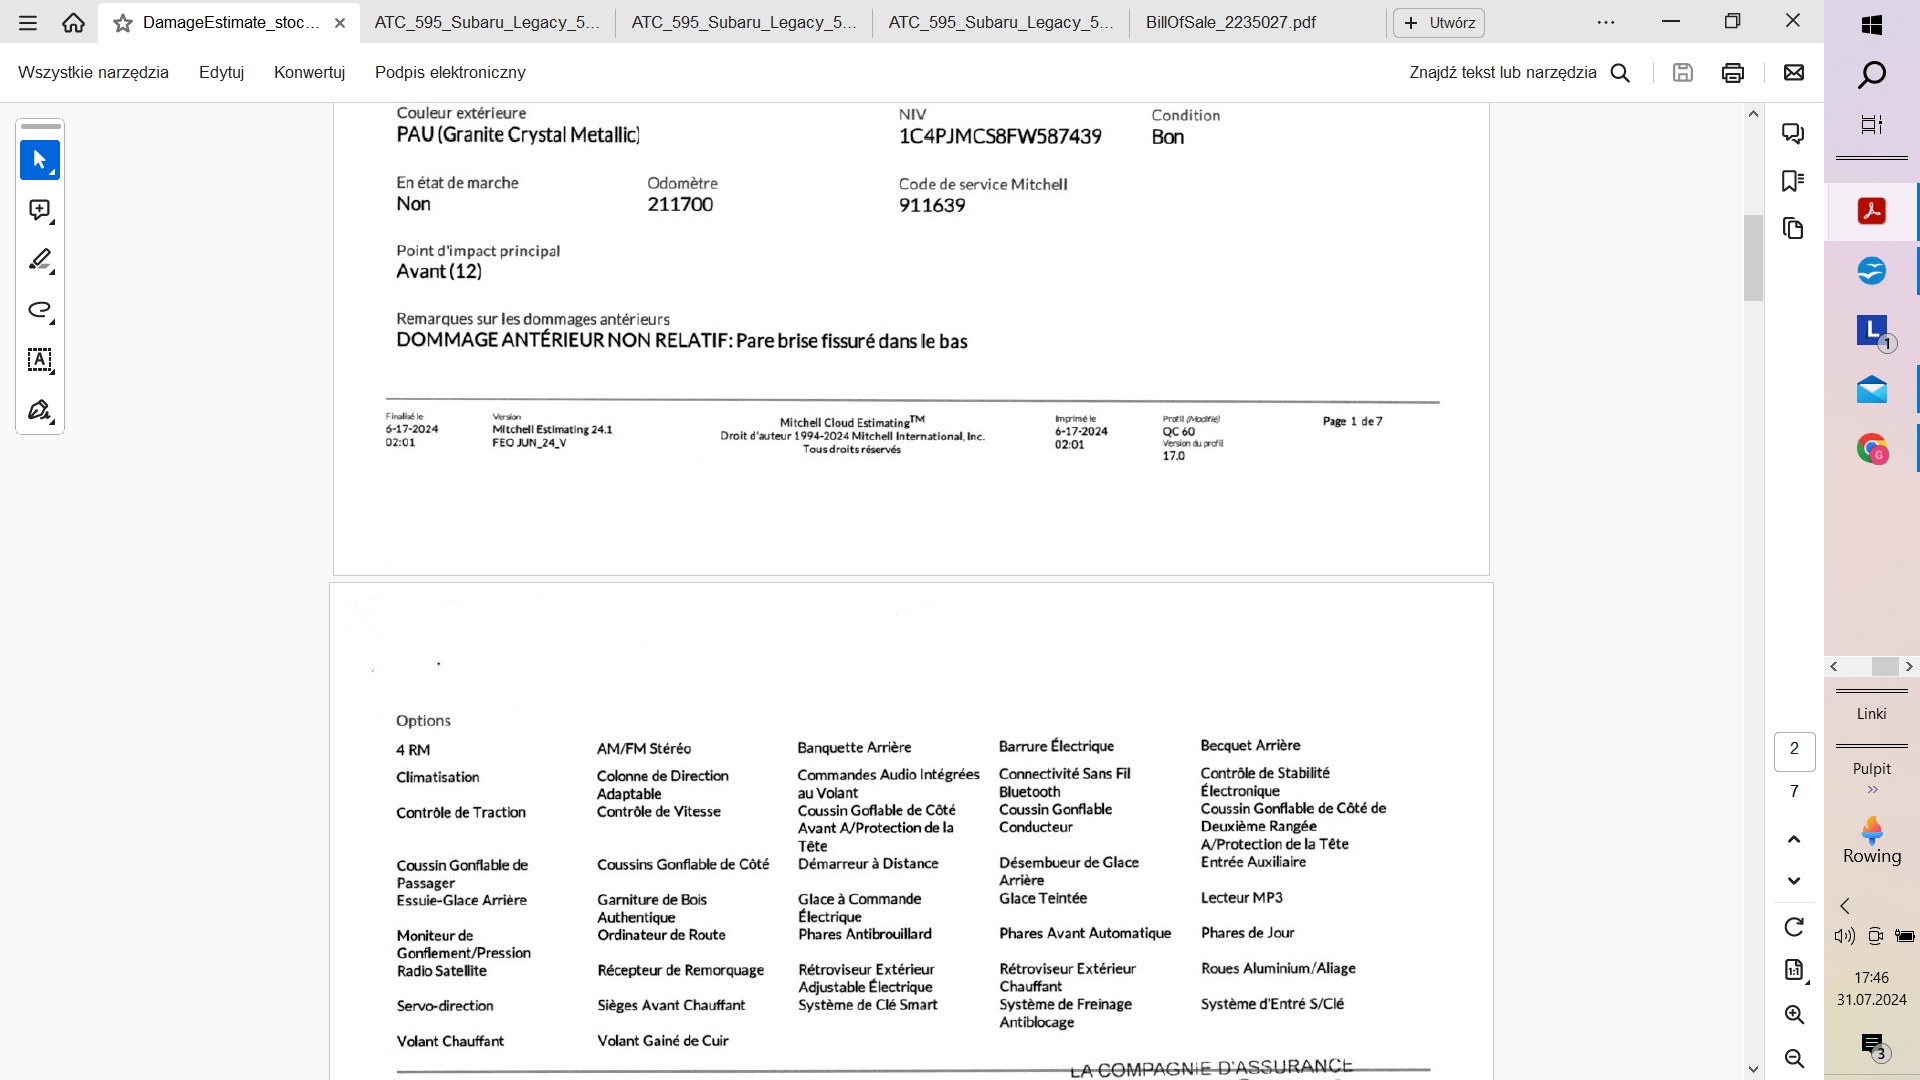Zoom out of the document
The width and height of the screenshot is (1920, 1080).
(x=1794, y=1058)
